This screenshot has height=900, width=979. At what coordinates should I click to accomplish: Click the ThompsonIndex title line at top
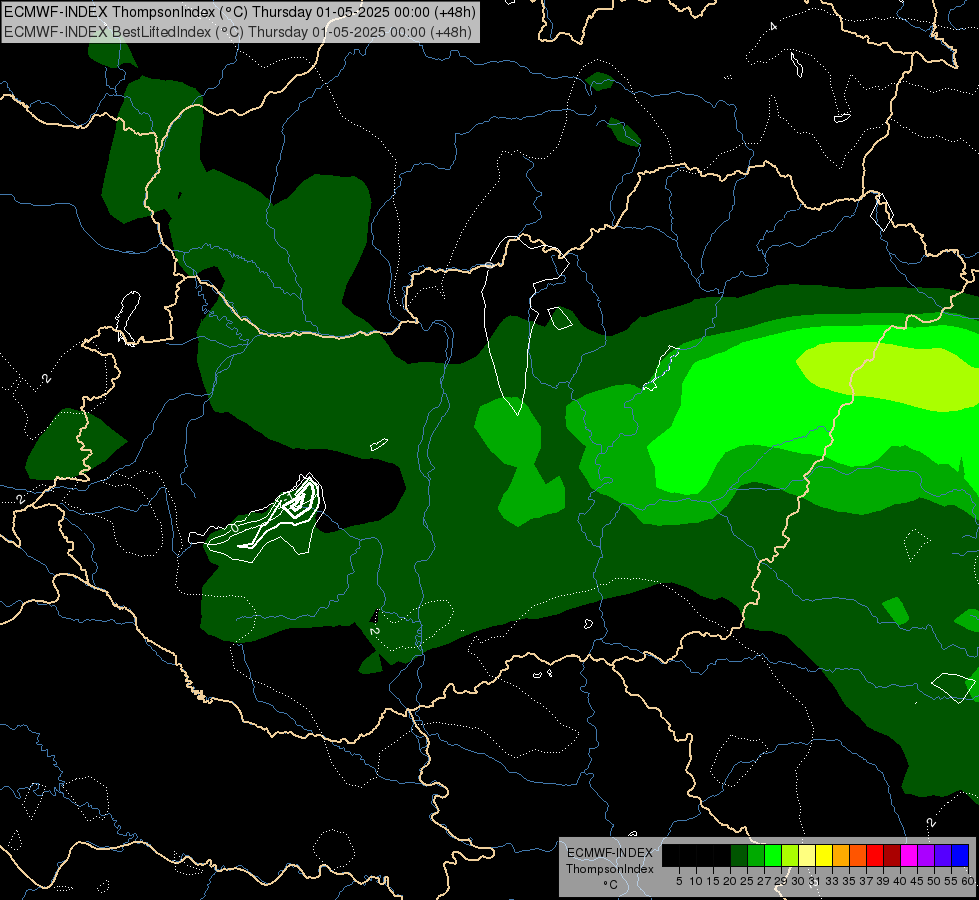(240, 12)
